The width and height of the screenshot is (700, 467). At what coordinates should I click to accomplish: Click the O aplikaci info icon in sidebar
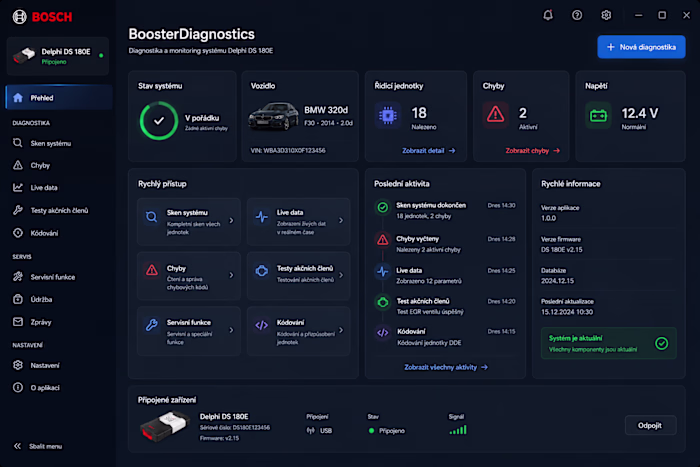coord(17,388)
